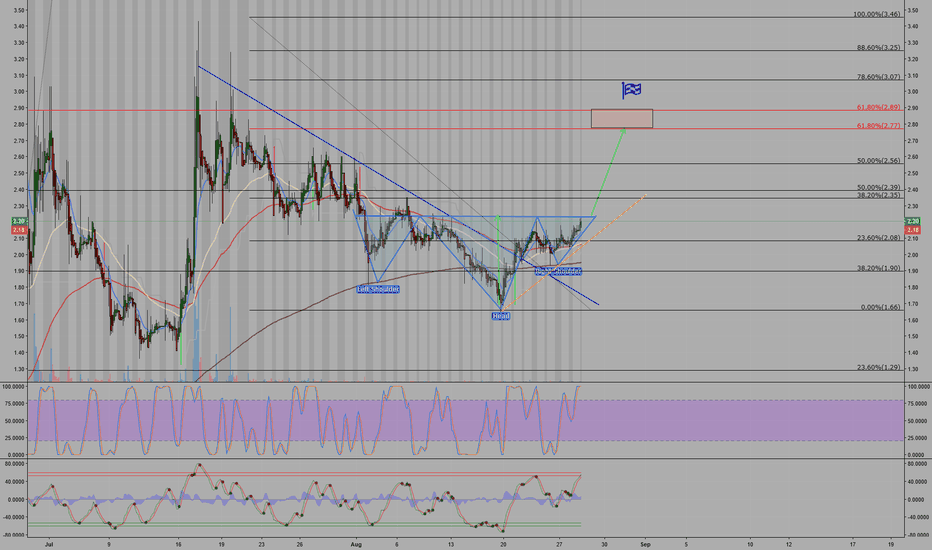Click the green projection arrow toward the target box
The height and width of the screenshot is (550, 932).
tap(609, 172)
